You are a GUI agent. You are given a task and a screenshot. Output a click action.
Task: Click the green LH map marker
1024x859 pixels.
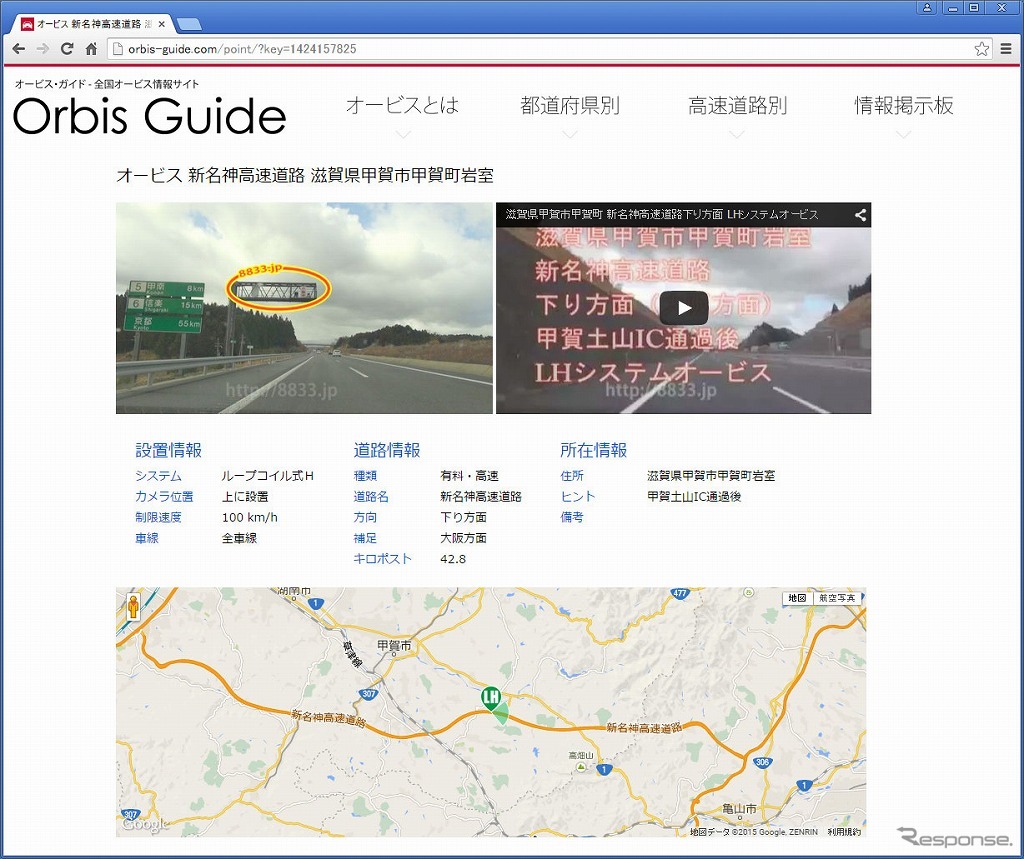point(491,698)
